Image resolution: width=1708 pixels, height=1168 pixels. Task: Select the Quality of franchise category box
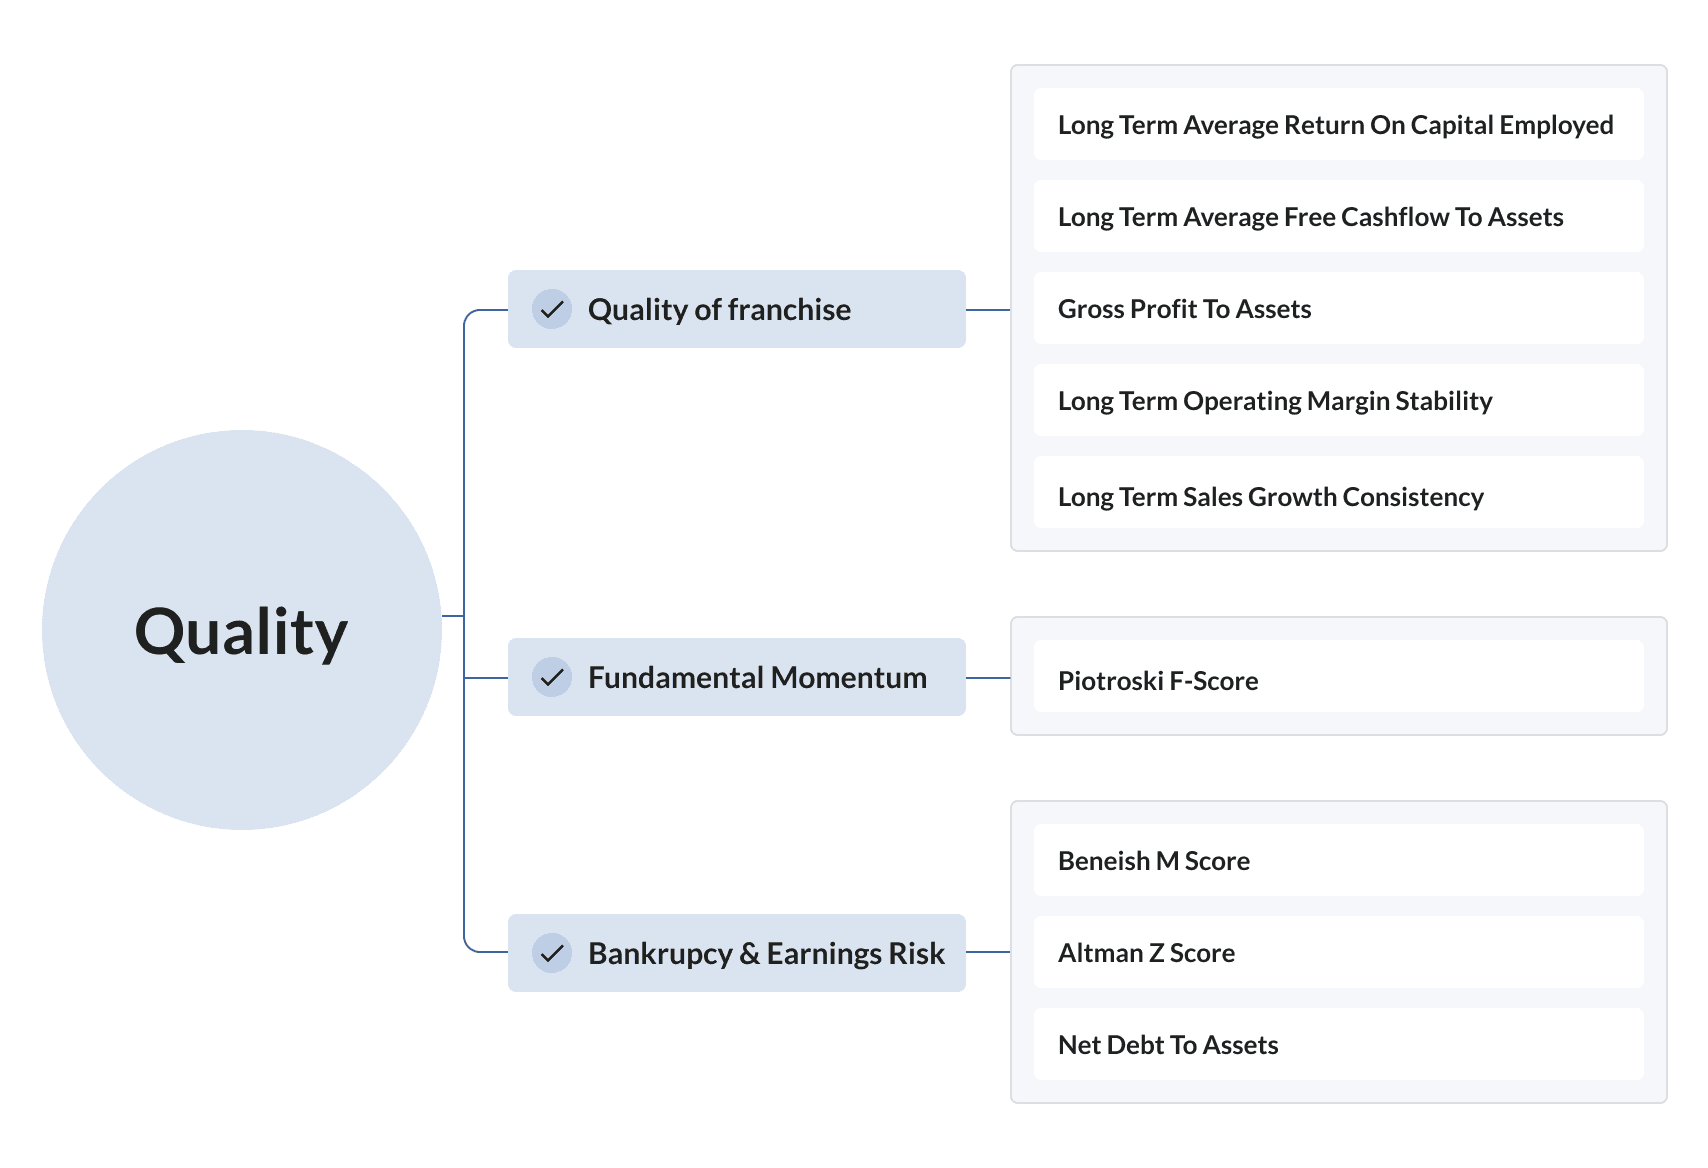tap(737, 309)
